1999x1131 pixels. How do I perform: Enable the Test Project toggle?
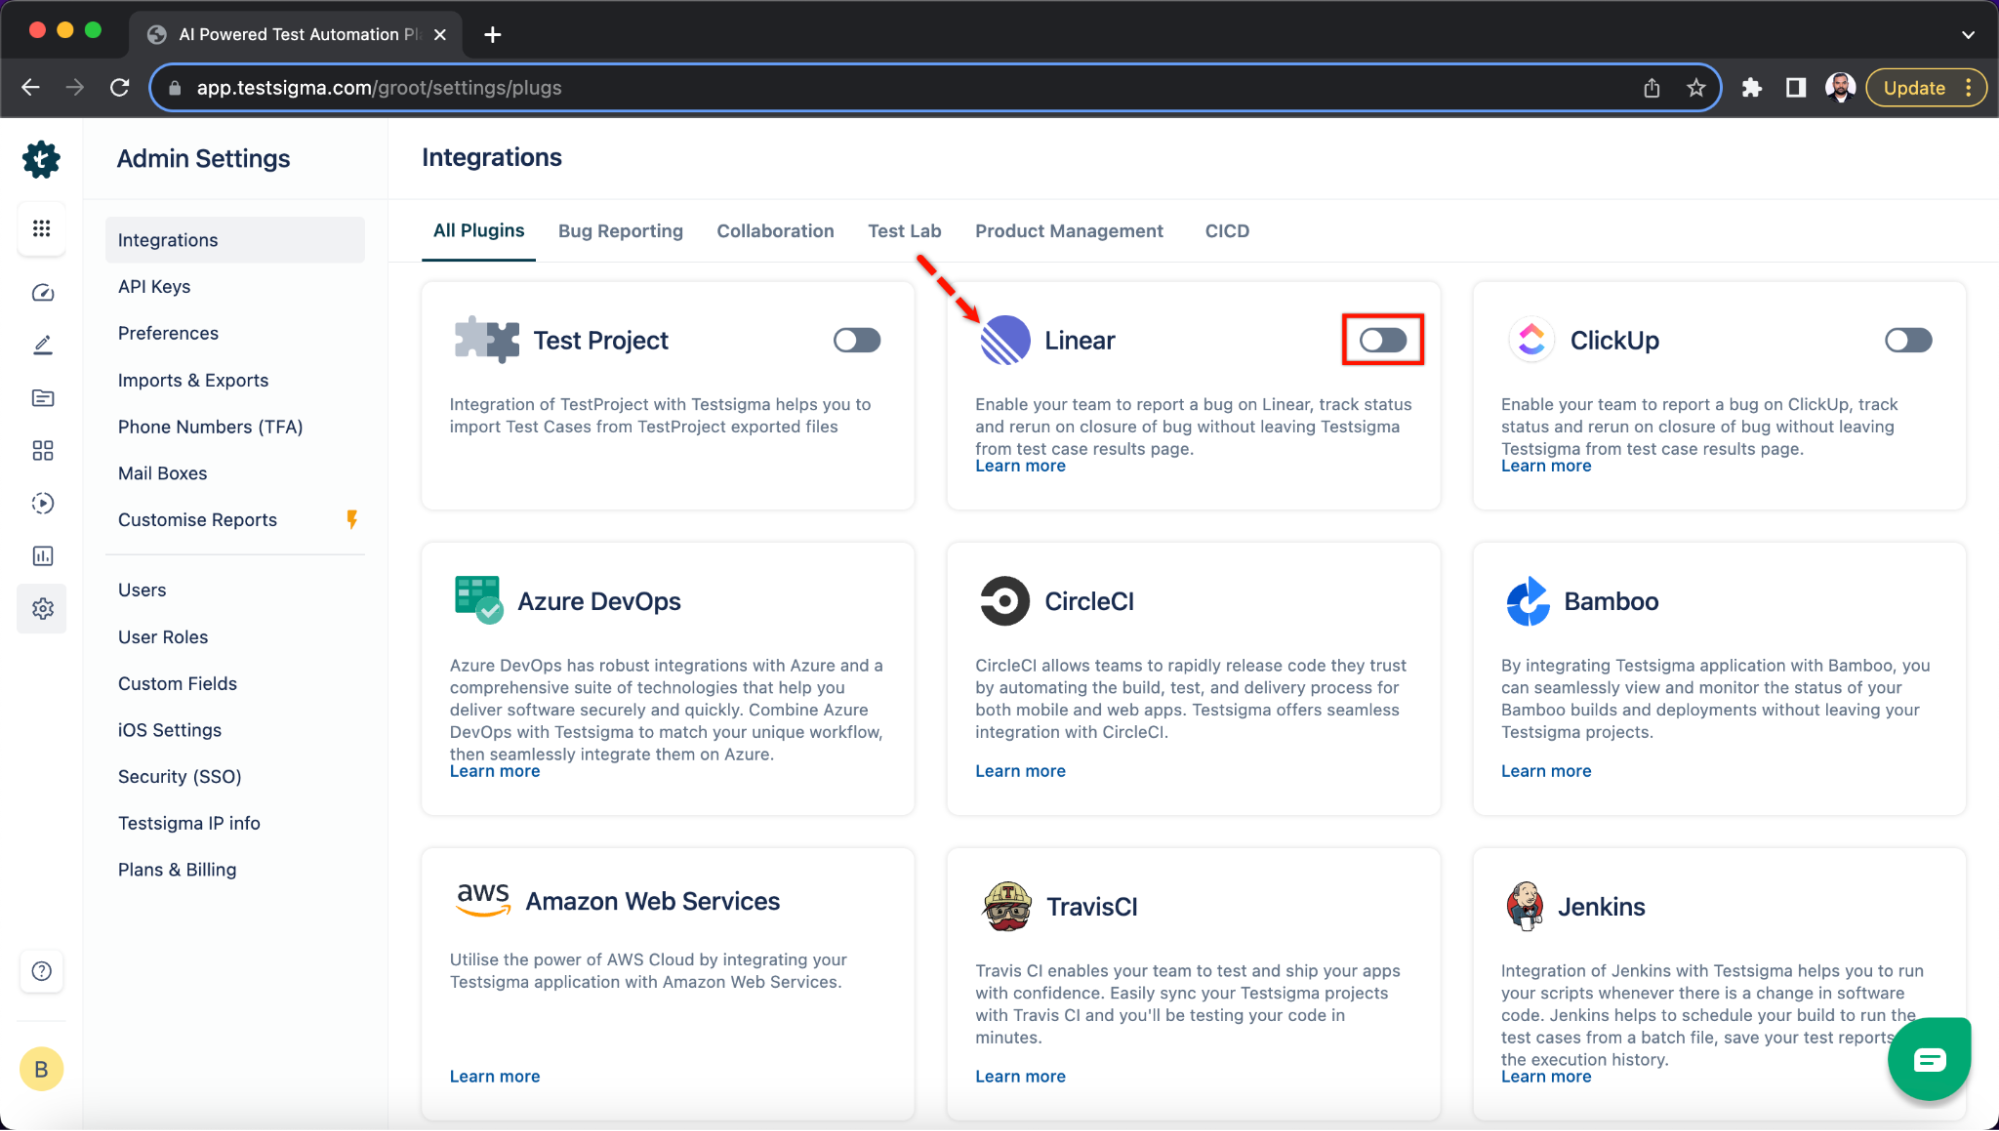click(857, 340)
